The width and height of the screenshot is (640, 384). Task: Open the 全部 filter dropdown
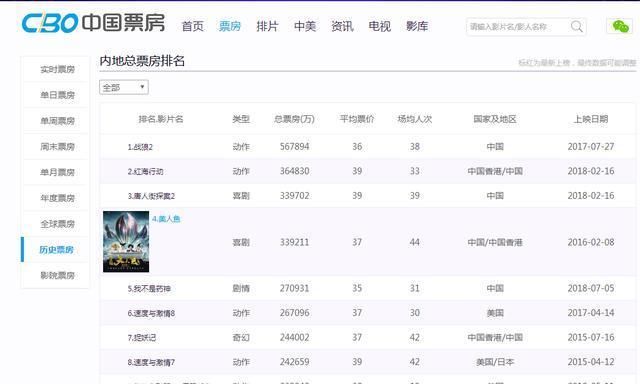pyautogui.click(x=124, y=87)
